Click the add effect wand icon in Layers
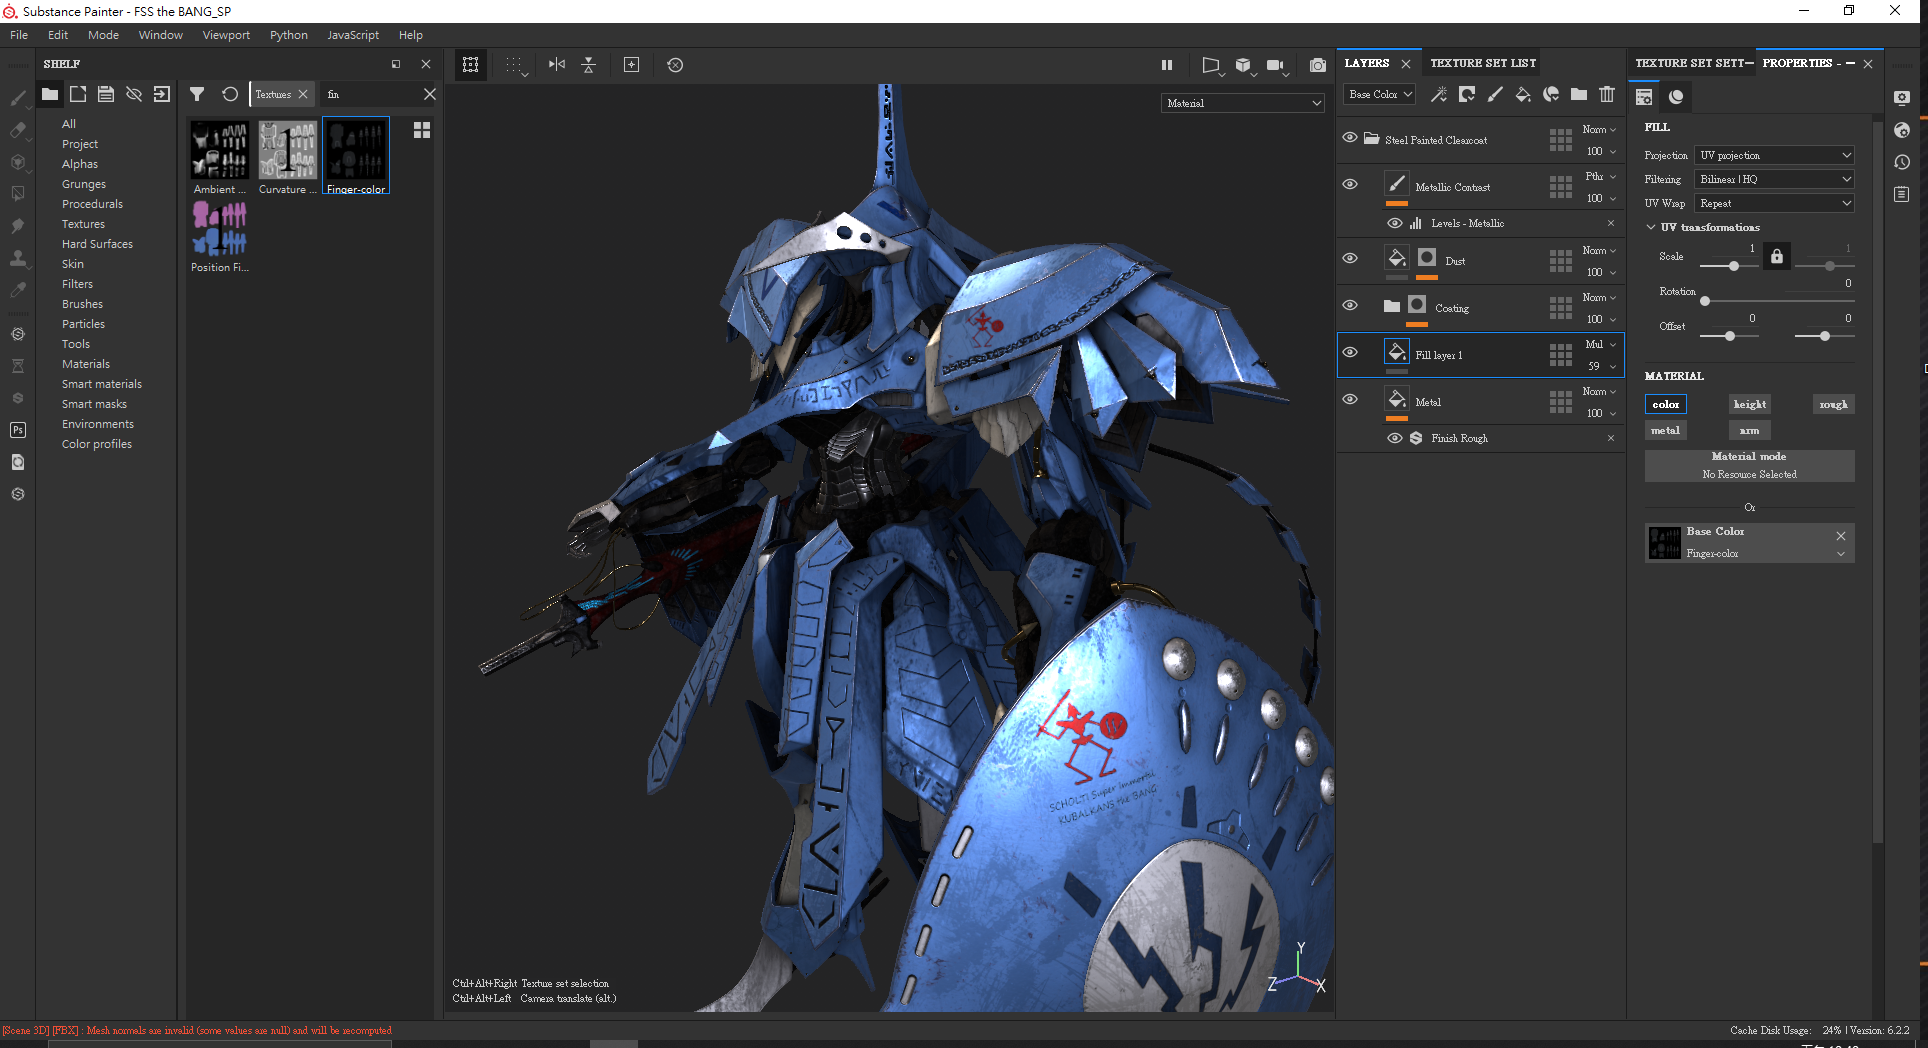Image resolution: width=1928 pixels, height=1048 pixels. (x=1439, y=94)
